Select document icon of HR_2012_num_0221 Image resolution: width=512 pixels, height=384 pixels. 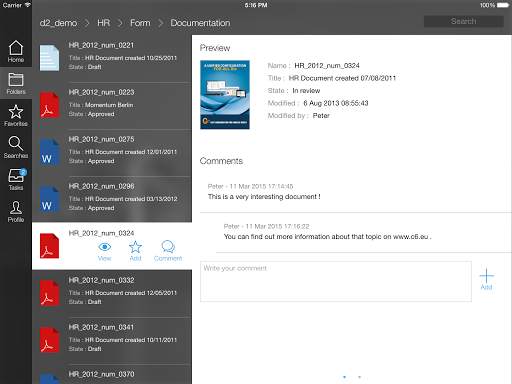coord(49,58)
